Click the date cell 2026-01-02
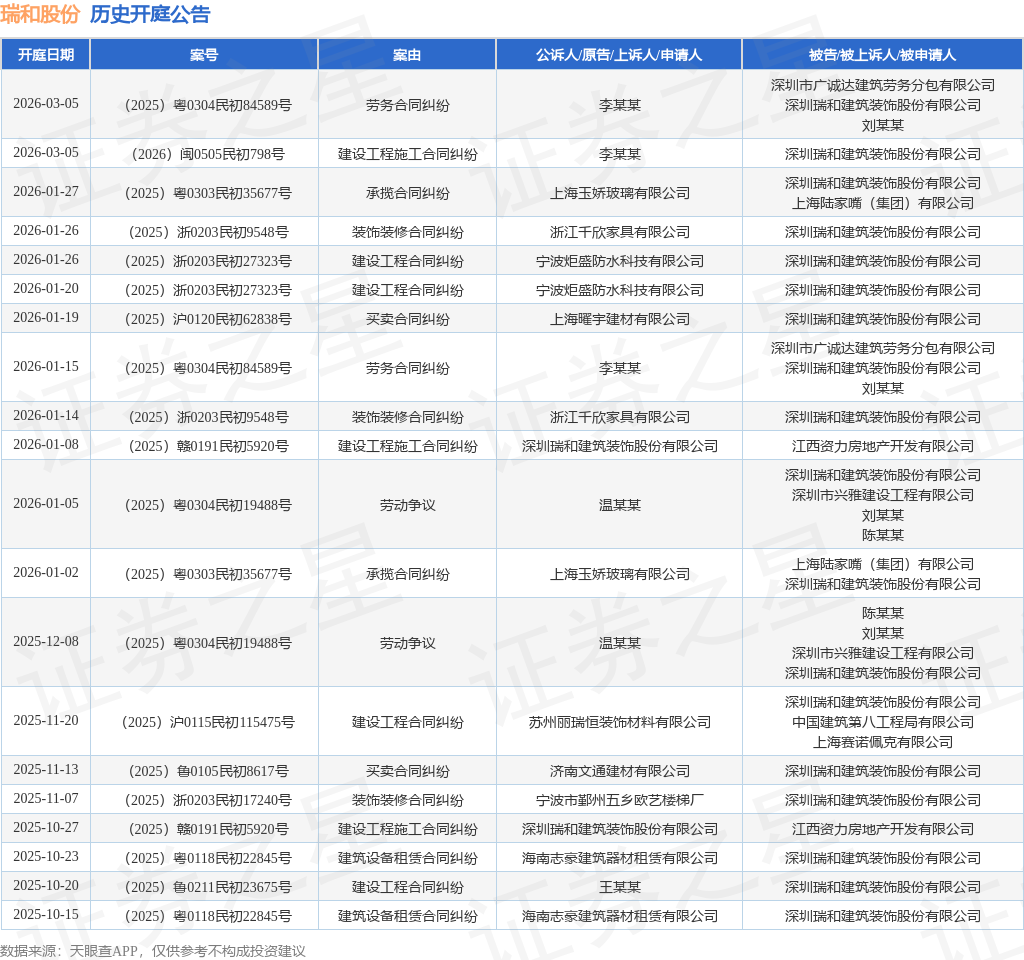Image resolution: width=1024 pixels, height=960 pixels. [x=46, y=573]
